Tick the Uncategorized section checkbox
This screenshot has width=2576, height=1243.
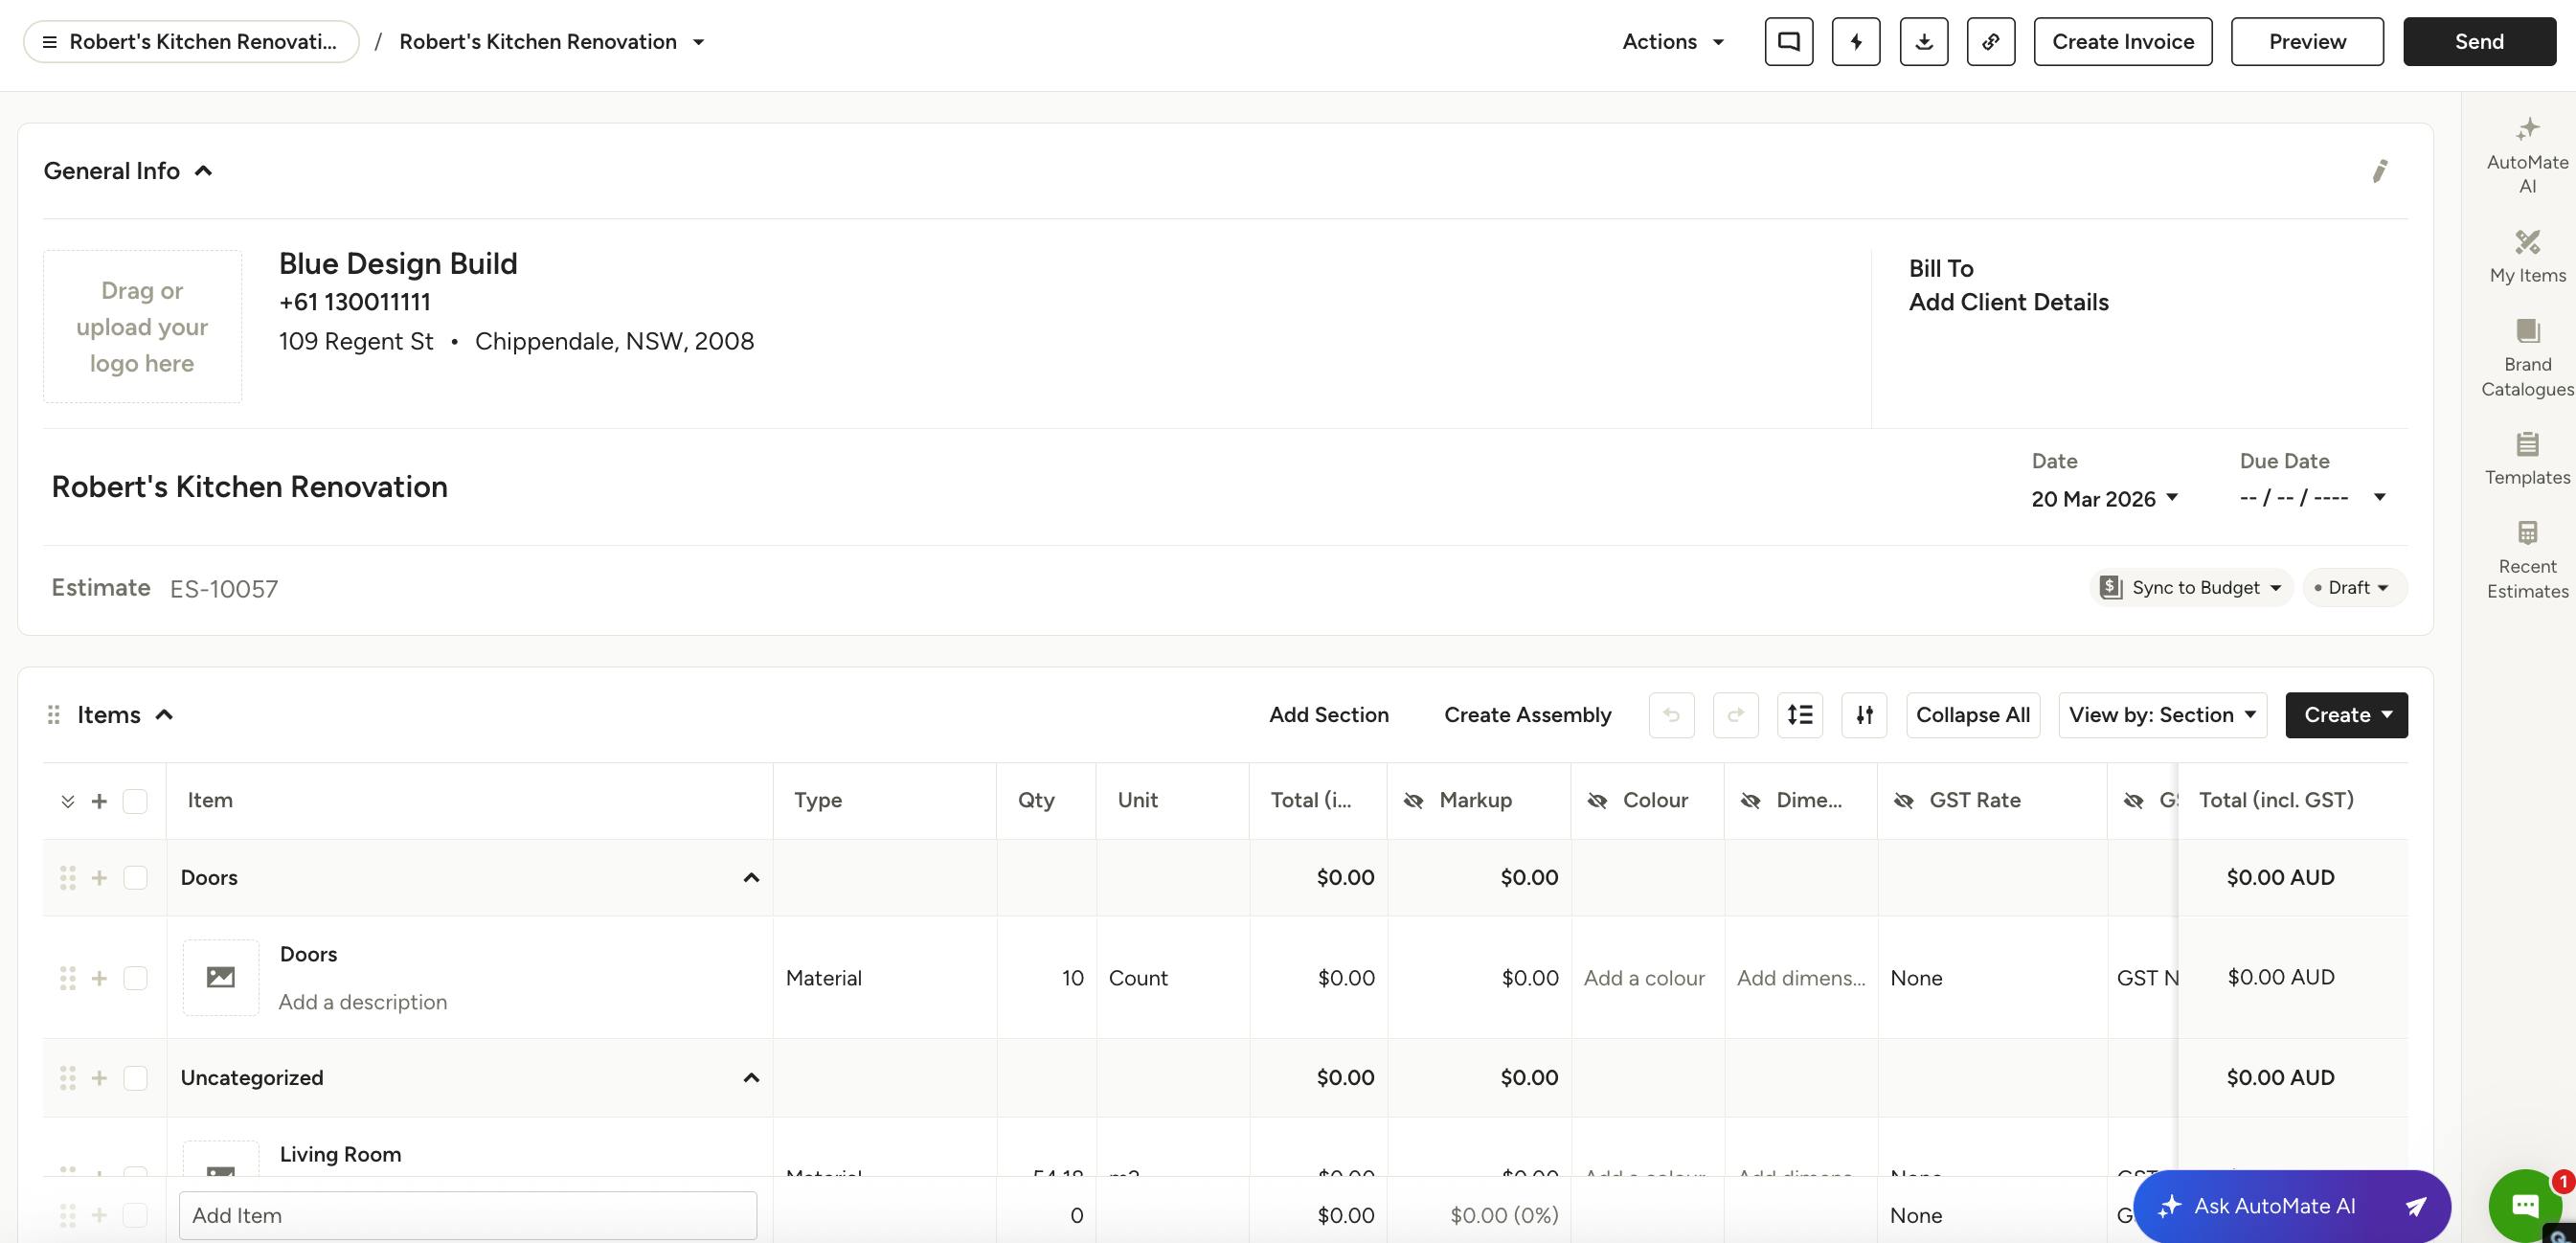click(135, 1078)
